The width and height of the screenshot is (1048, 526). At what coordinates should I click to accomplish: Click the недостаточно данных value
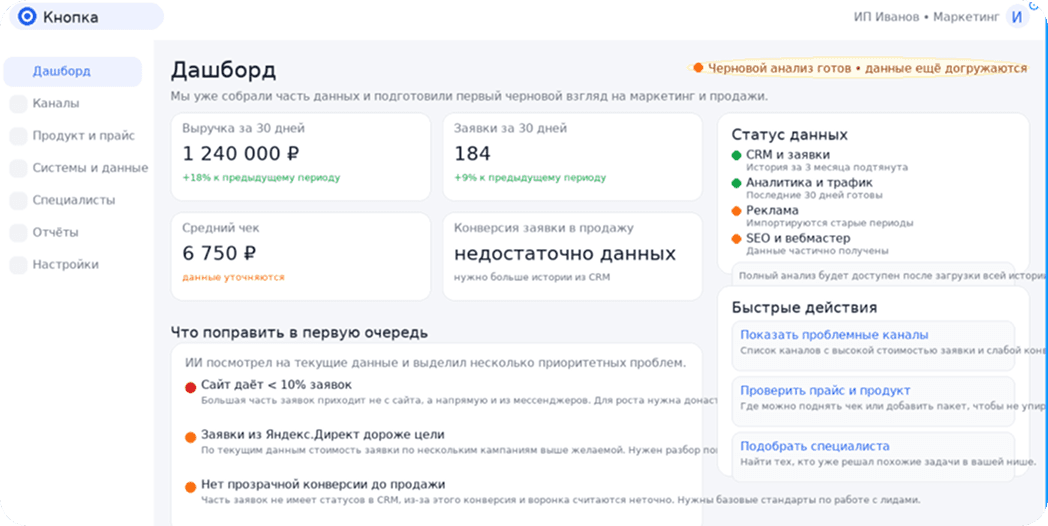click(565, 254)
